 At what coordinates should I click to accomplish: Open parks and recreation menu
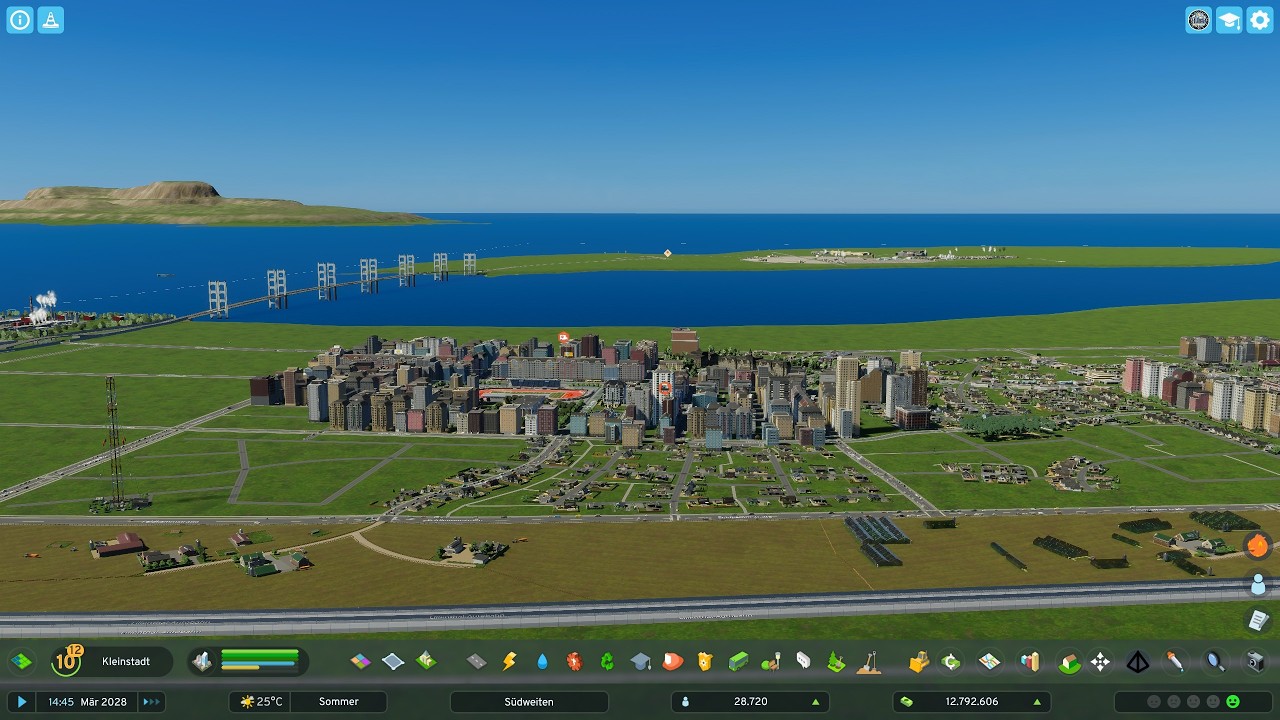(x=771, y=661)
